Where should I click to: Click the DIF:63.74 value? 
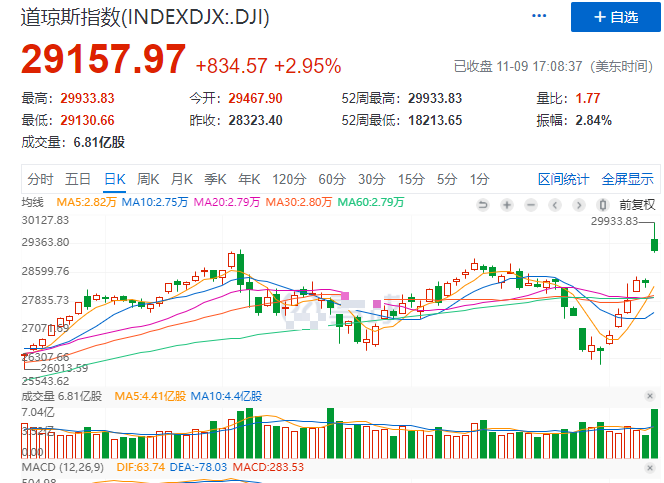(141, 467)
